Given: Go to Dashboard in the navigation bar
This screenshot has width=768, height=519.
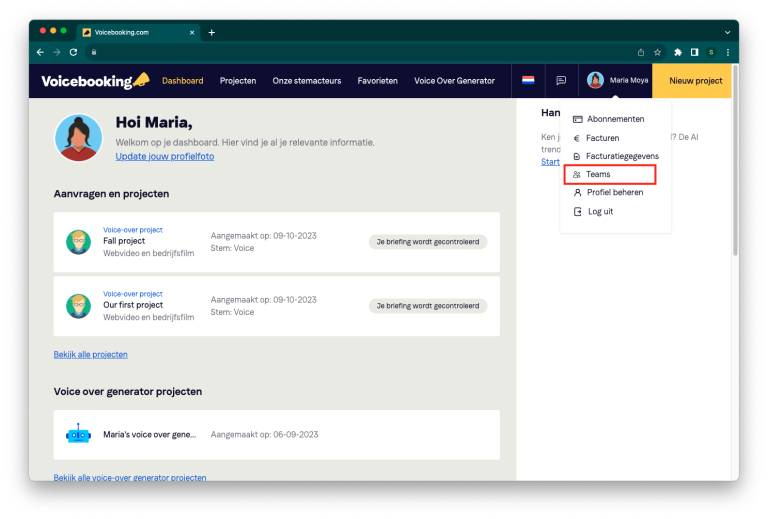Looking at the screenshot, I should pos(183,81).
